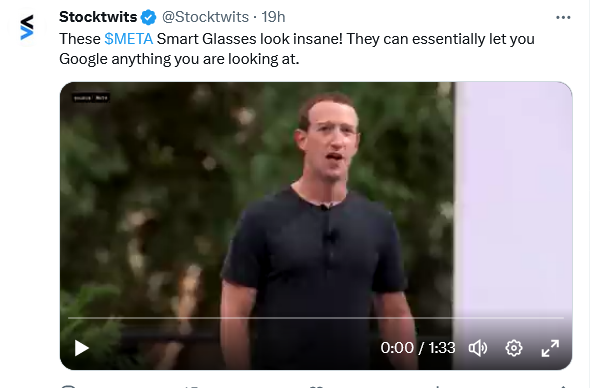This screenshot has width=592, height=388.
Task: Click the $META cashtag link
Action: tap(129, 39)
